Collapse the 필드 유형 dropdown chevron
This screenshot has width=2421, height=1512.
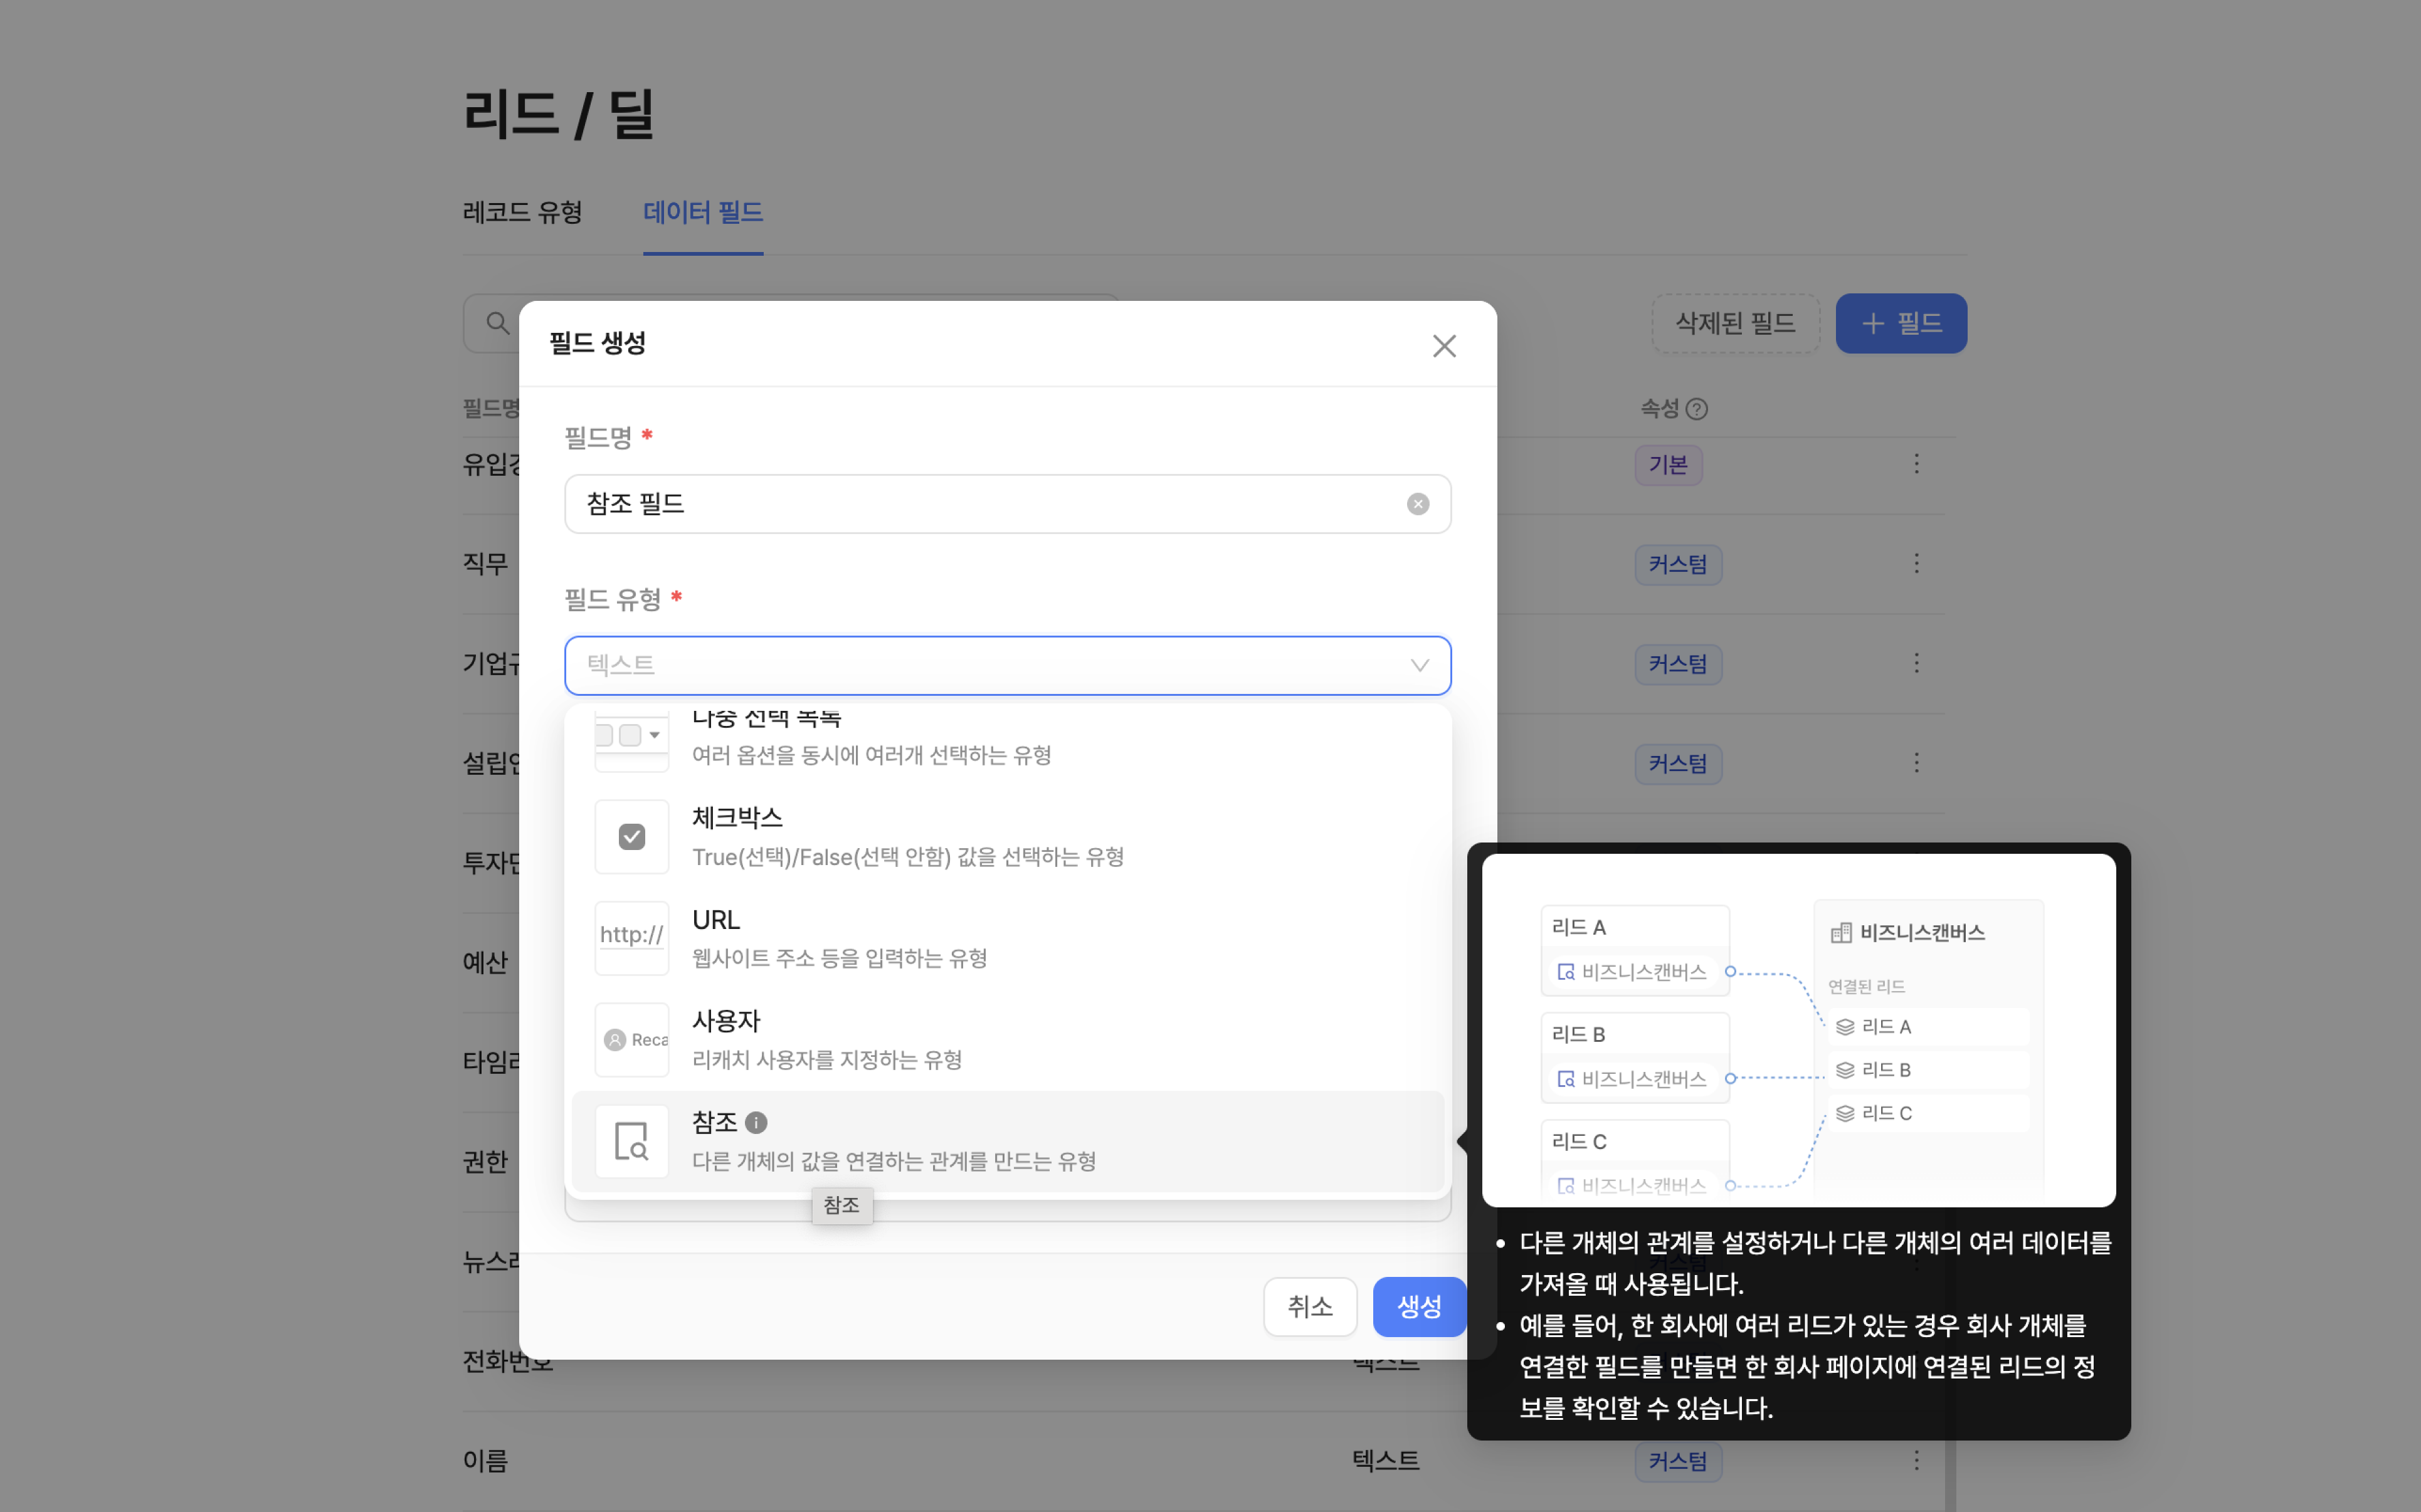1419,666
